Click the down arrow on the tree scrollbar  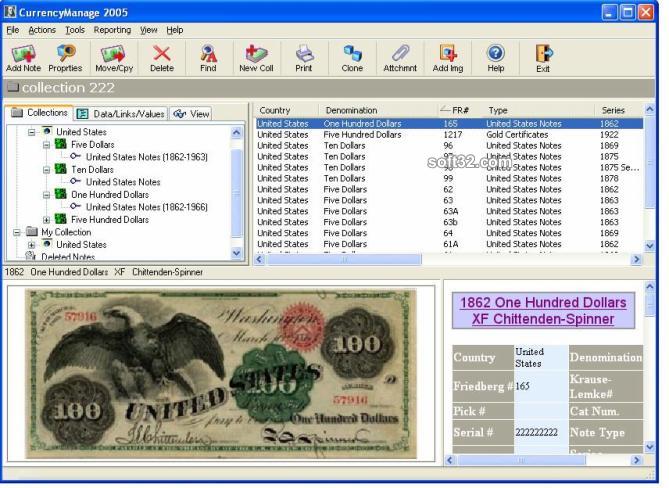237,253
